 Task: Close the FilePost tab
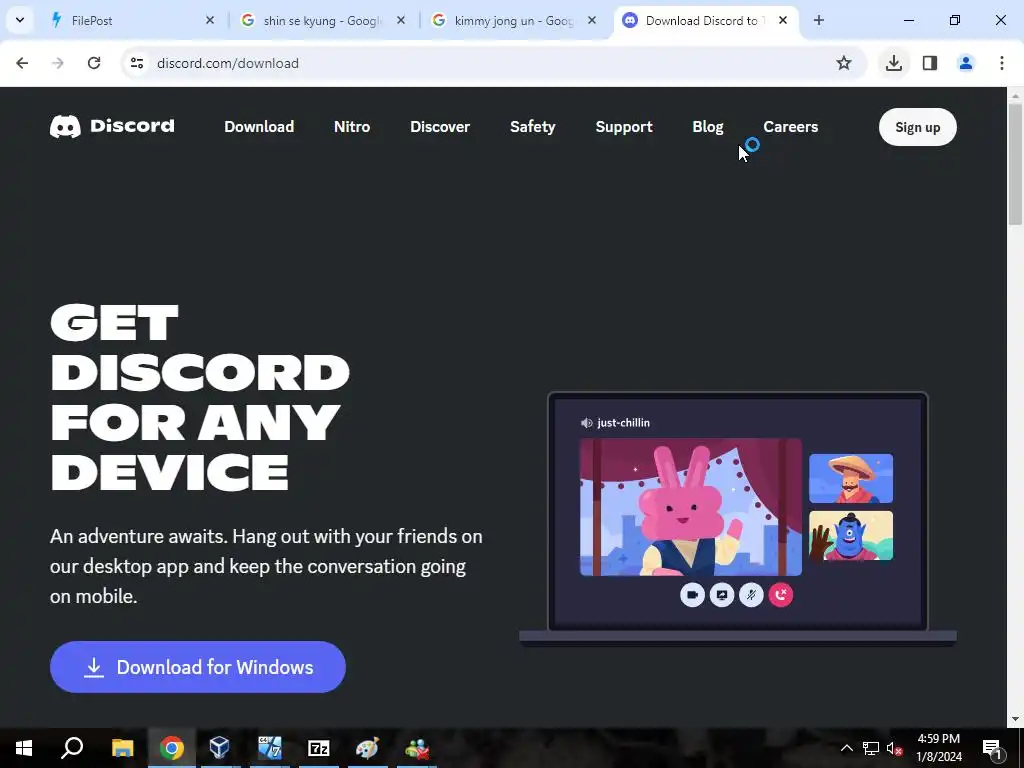click(x=210, y=21)
